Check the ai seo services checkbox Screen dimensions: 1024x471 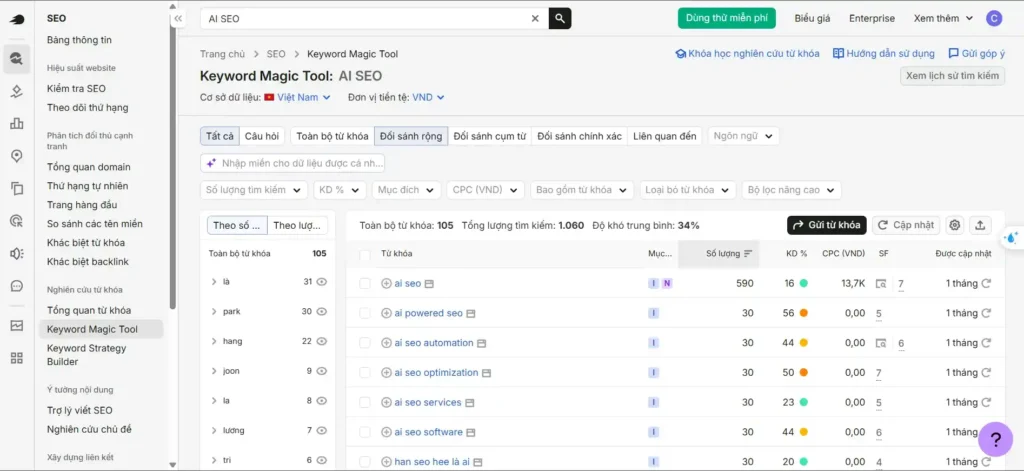coord(365,402)
